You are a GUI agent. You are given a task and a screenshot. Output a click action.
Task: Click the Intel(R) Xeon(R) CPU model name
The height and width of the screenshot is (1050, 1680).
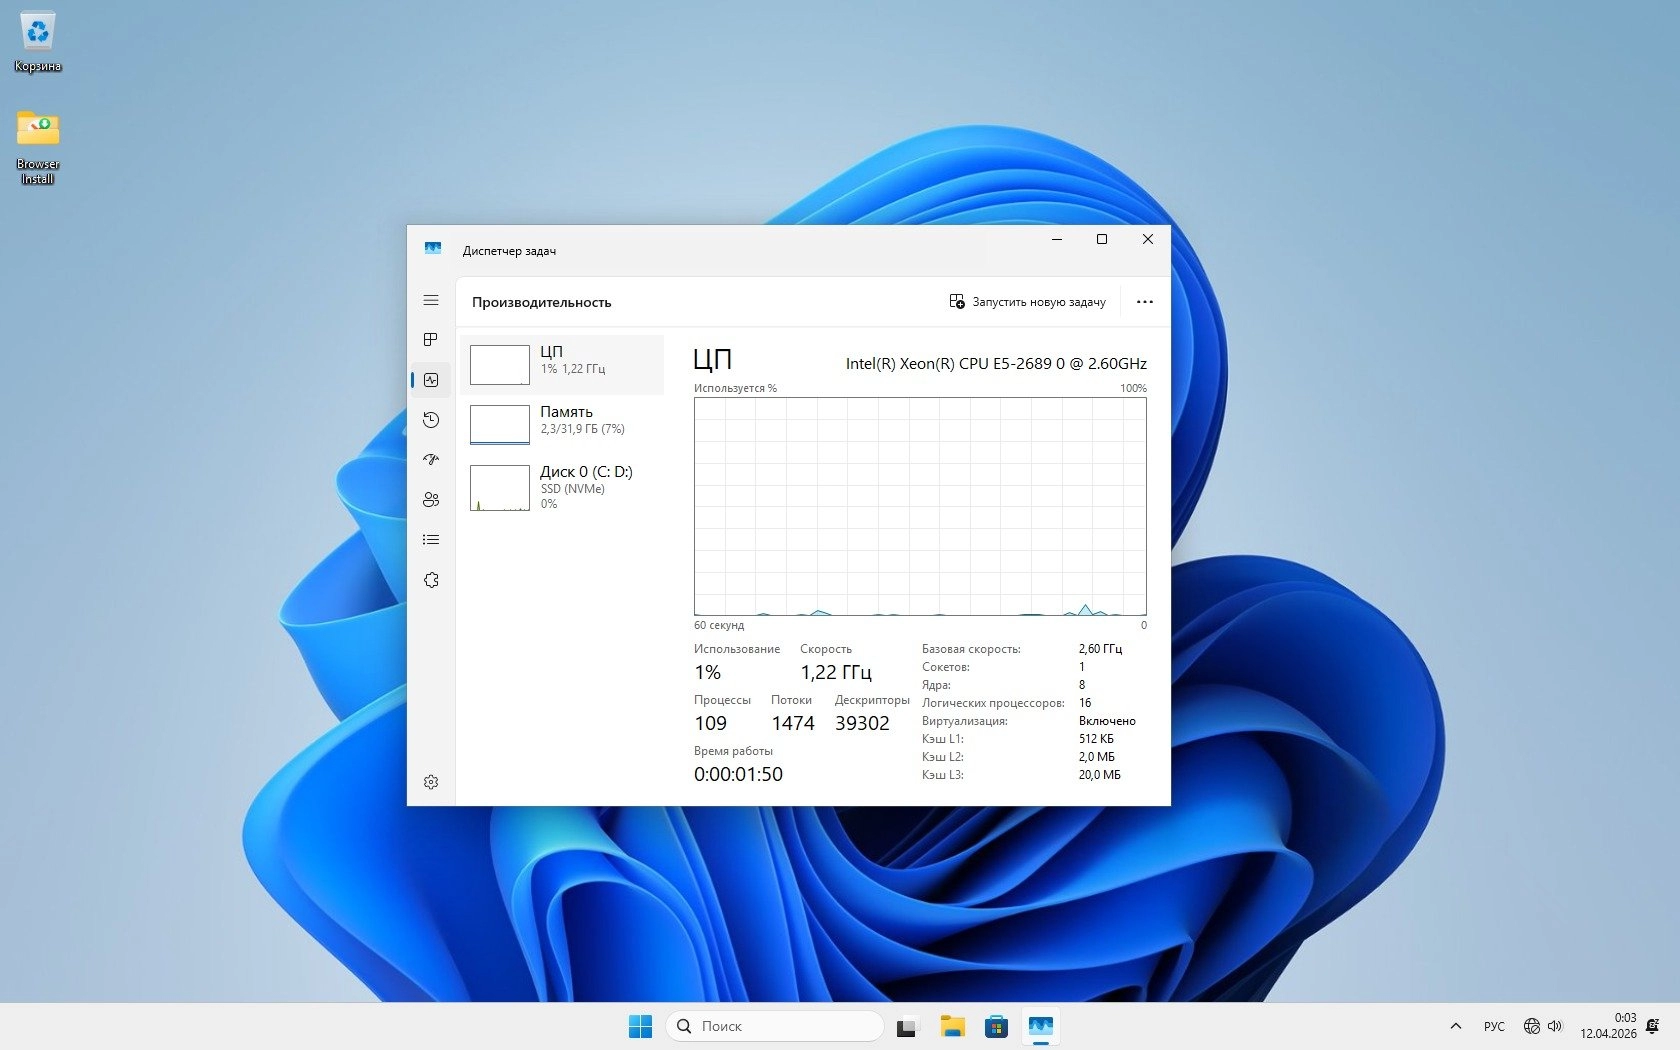[x=996, y=364]
